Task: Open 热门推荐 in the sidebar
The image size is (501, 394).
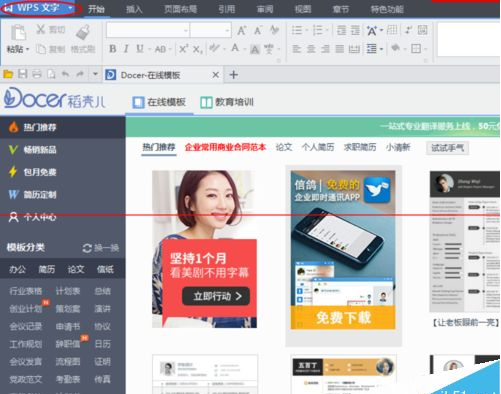Action: click(63, 127)
